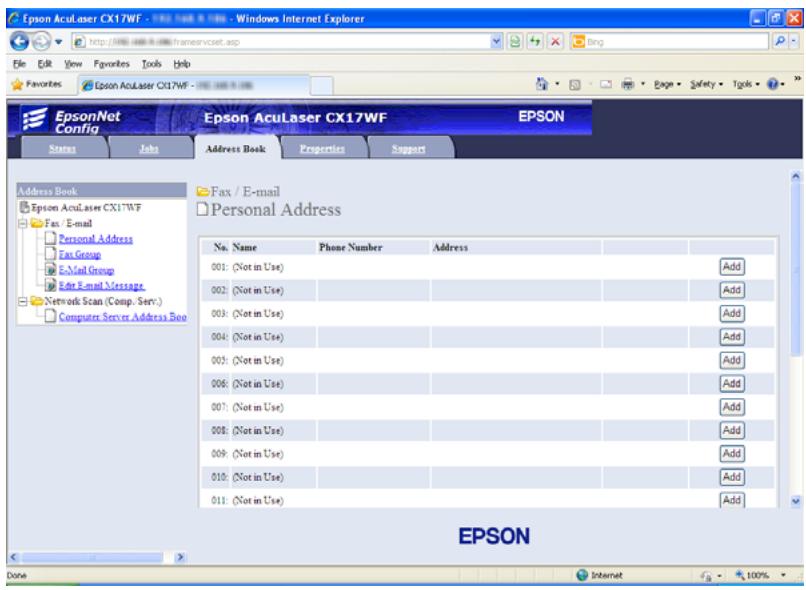Open Computer/Server Address Book link
The height and width of the screenshot is (590, 806).
(122, 317)
